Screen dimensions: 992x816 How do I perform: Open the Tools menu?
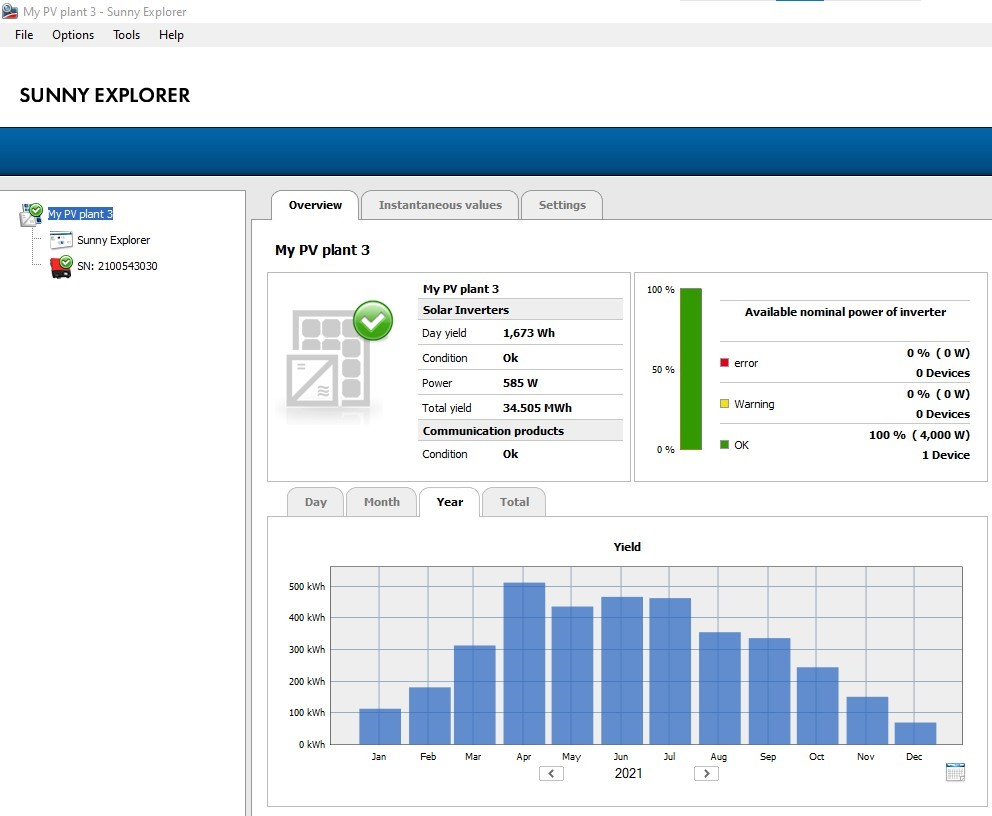127,35
